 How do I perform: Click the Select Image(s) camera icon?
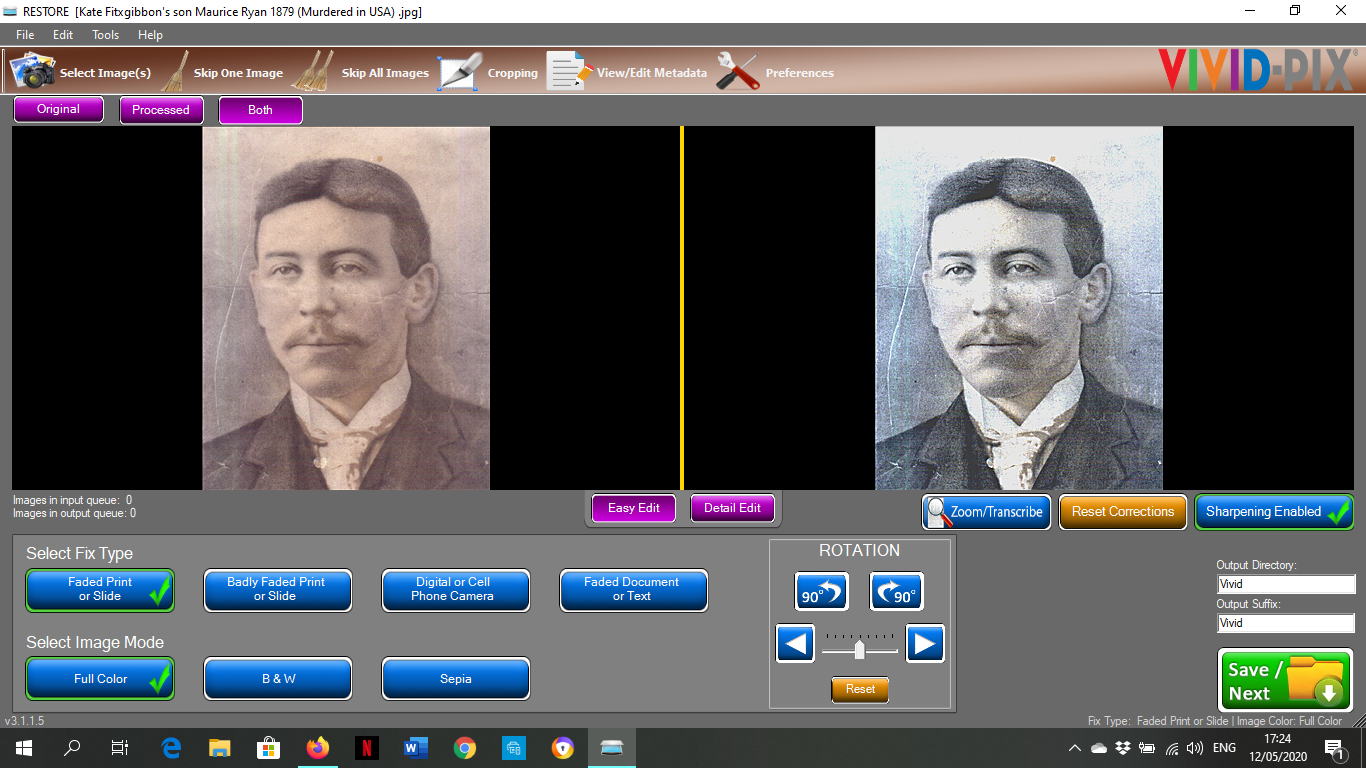click(32, 72)
